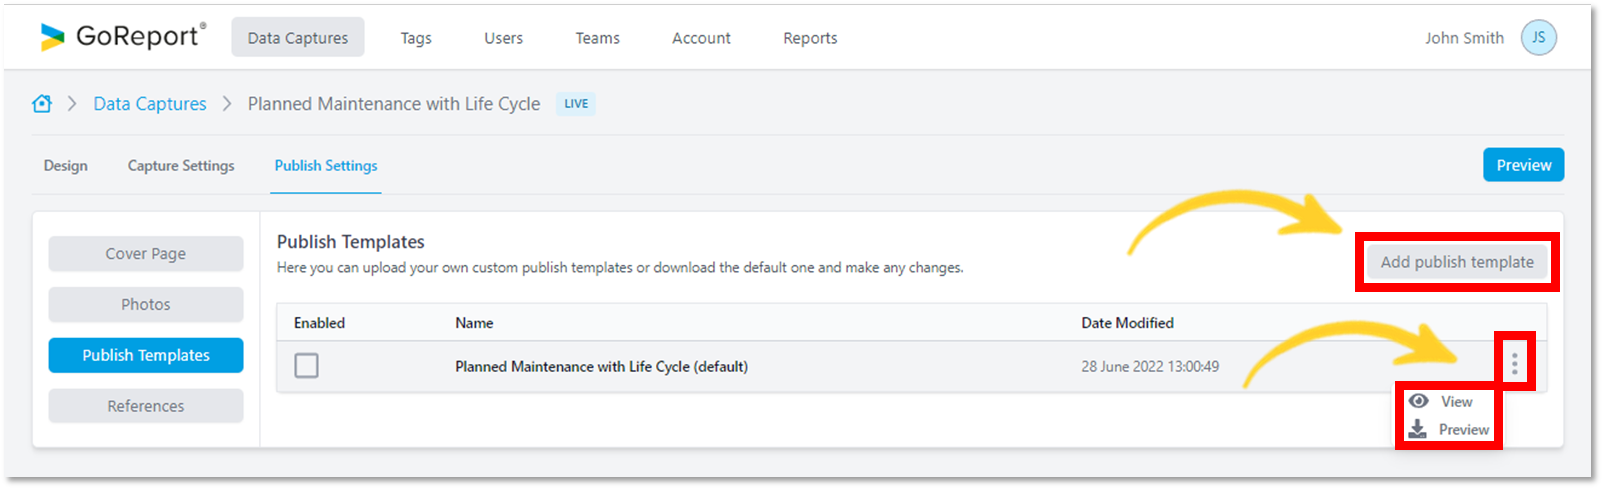Open the References section
The width and height of the screenshot is (1604, 490).
[146, 406]
